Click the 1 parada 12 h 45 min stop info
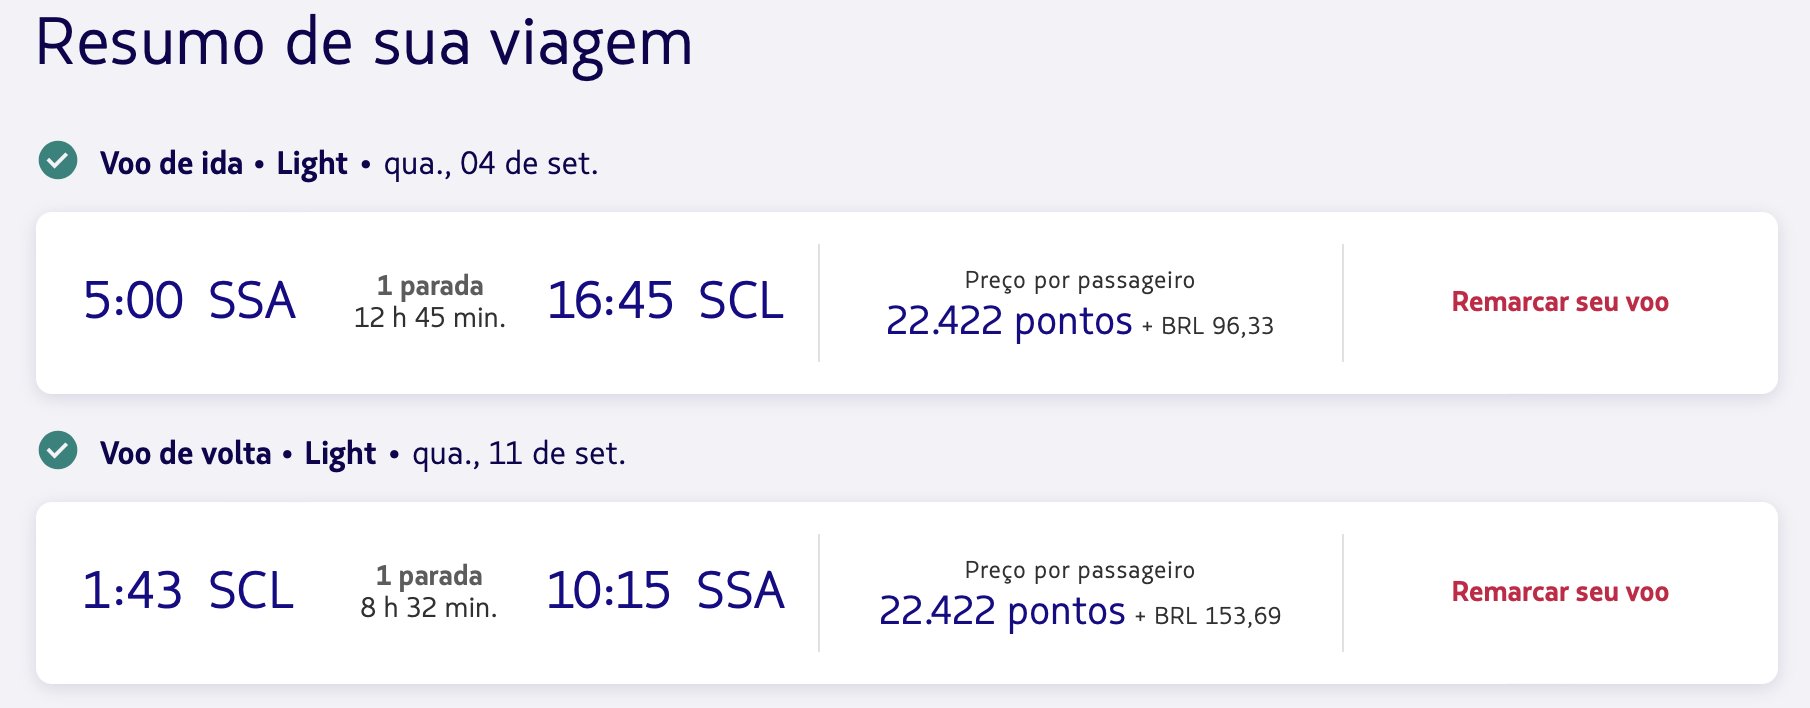This screenshot has height=708, width=1810. (430, 301)
